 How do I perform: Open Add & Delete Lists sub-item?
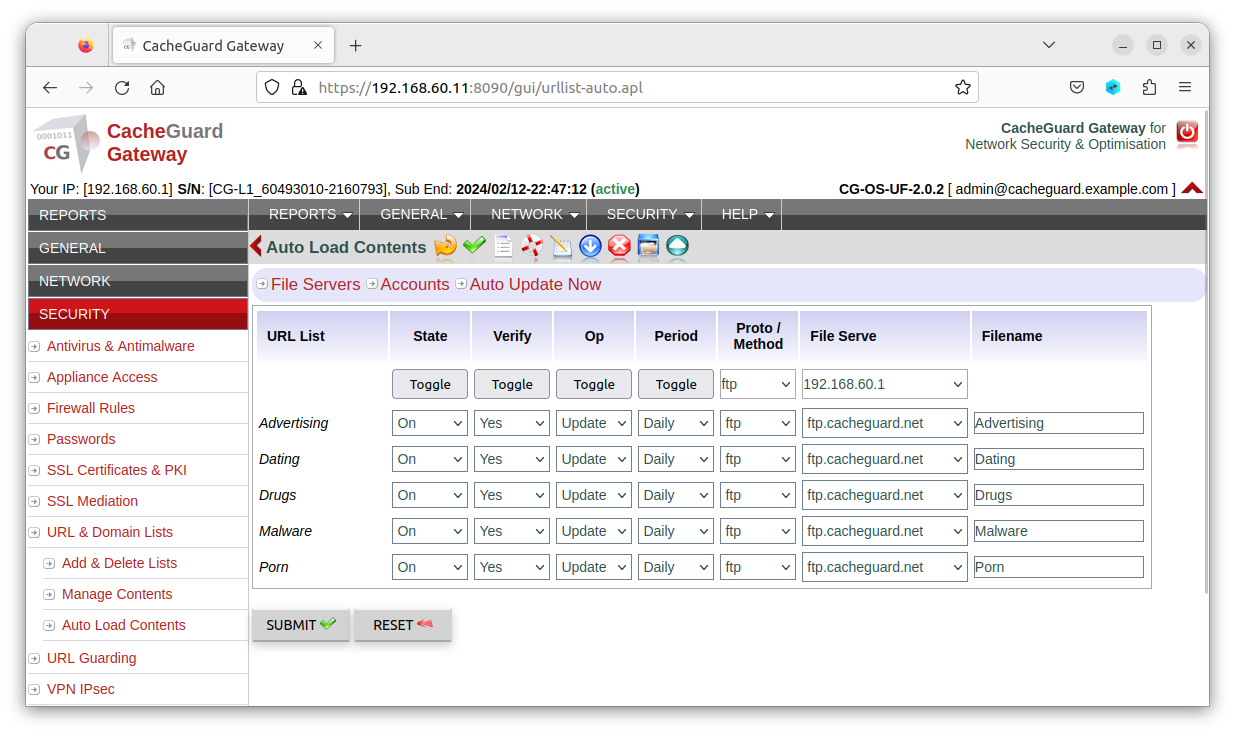coord(119,563)
